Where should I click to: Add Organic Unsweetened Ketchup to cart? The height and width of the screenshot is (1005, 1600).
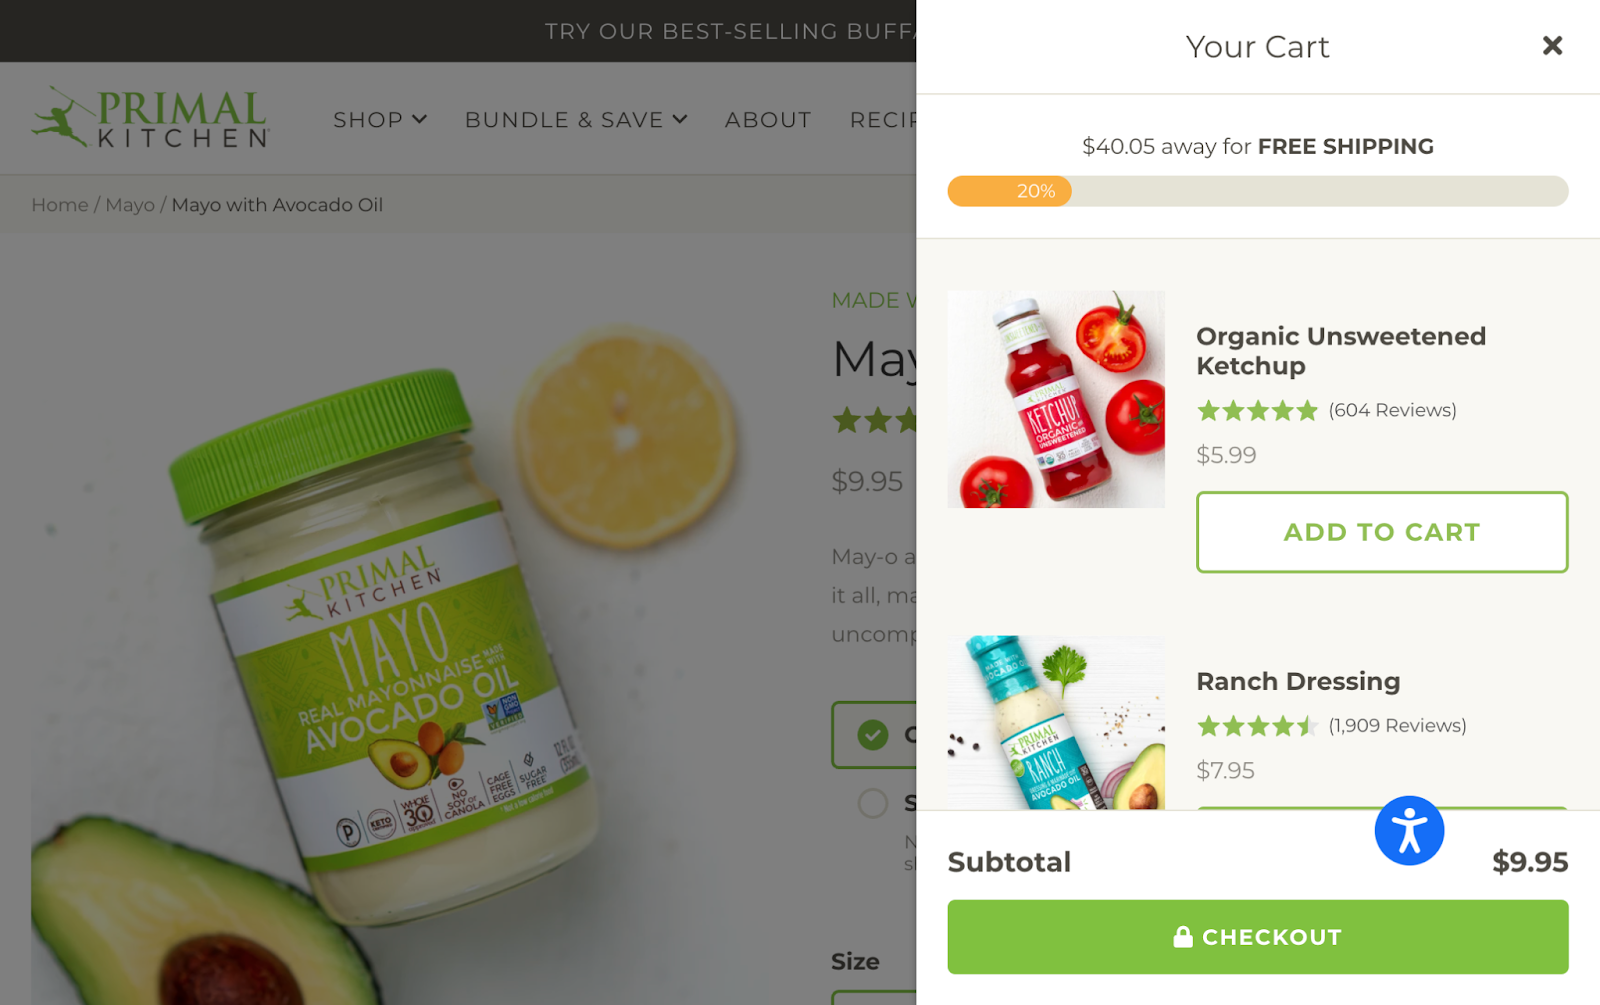(1382, 532)
